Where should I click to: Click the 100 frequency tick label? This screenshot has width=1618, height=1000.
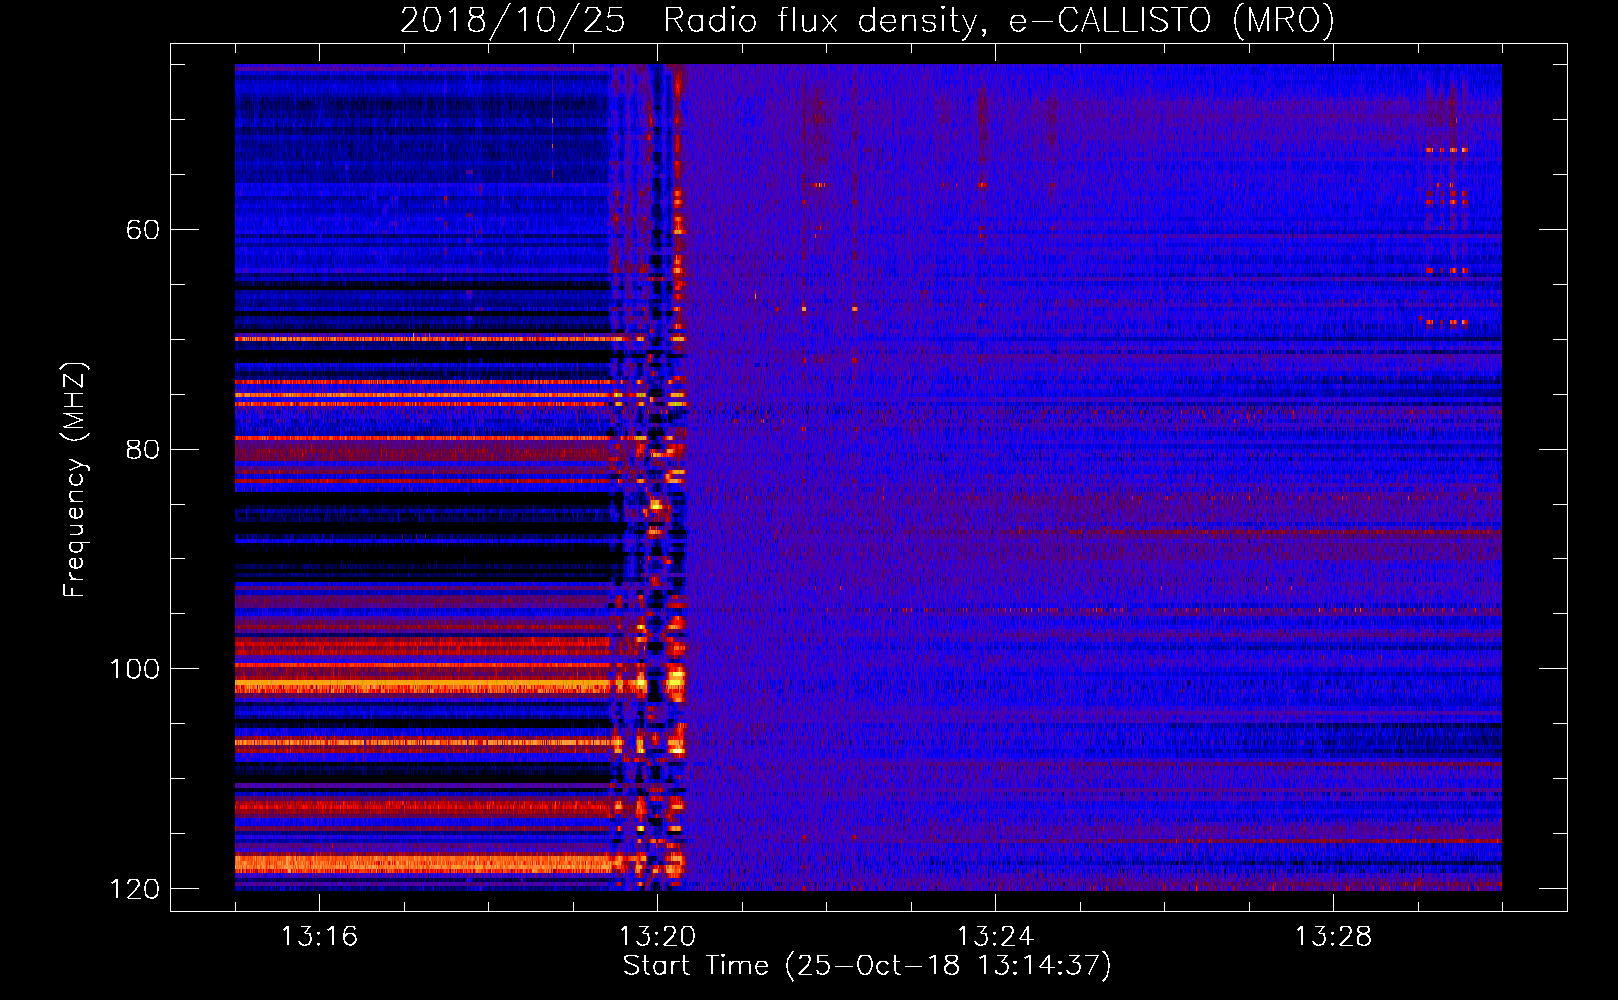134,669
